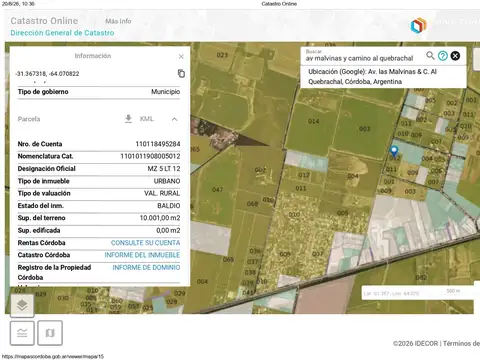The image size is (480, 360).
Task: Close the Información panel
Action: (181, 56)
